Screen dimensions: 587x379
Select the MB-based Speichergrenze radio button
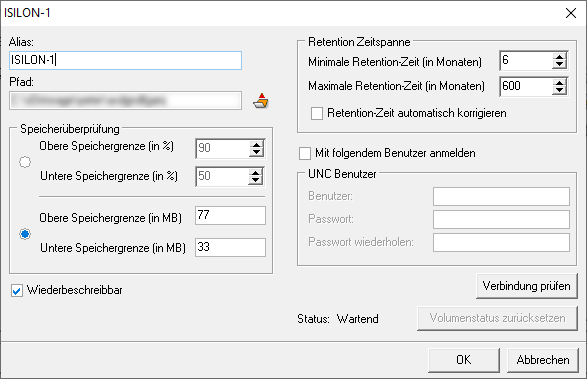click(x=25, y=234)
